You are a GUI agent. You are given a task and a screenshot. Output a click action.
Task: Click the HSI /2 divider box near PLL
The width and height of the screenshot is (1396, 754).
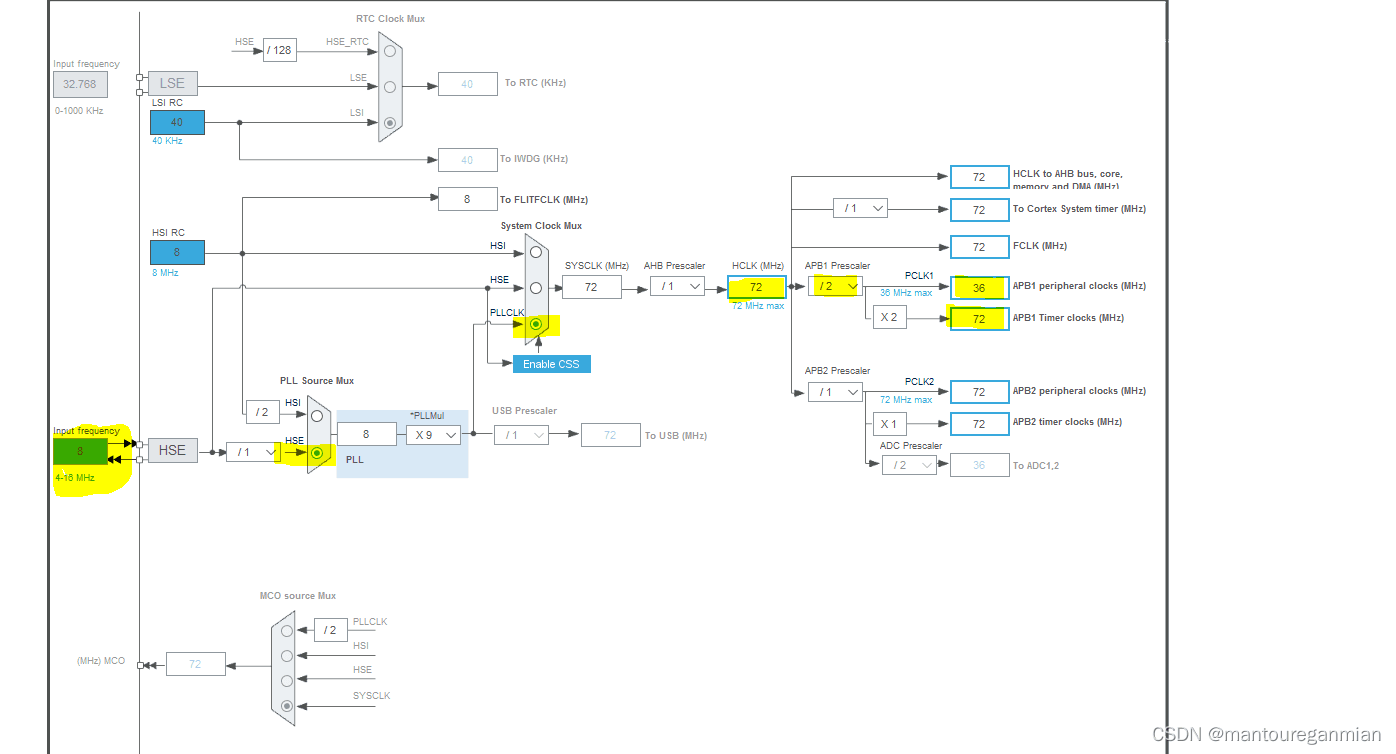[262, 411]
